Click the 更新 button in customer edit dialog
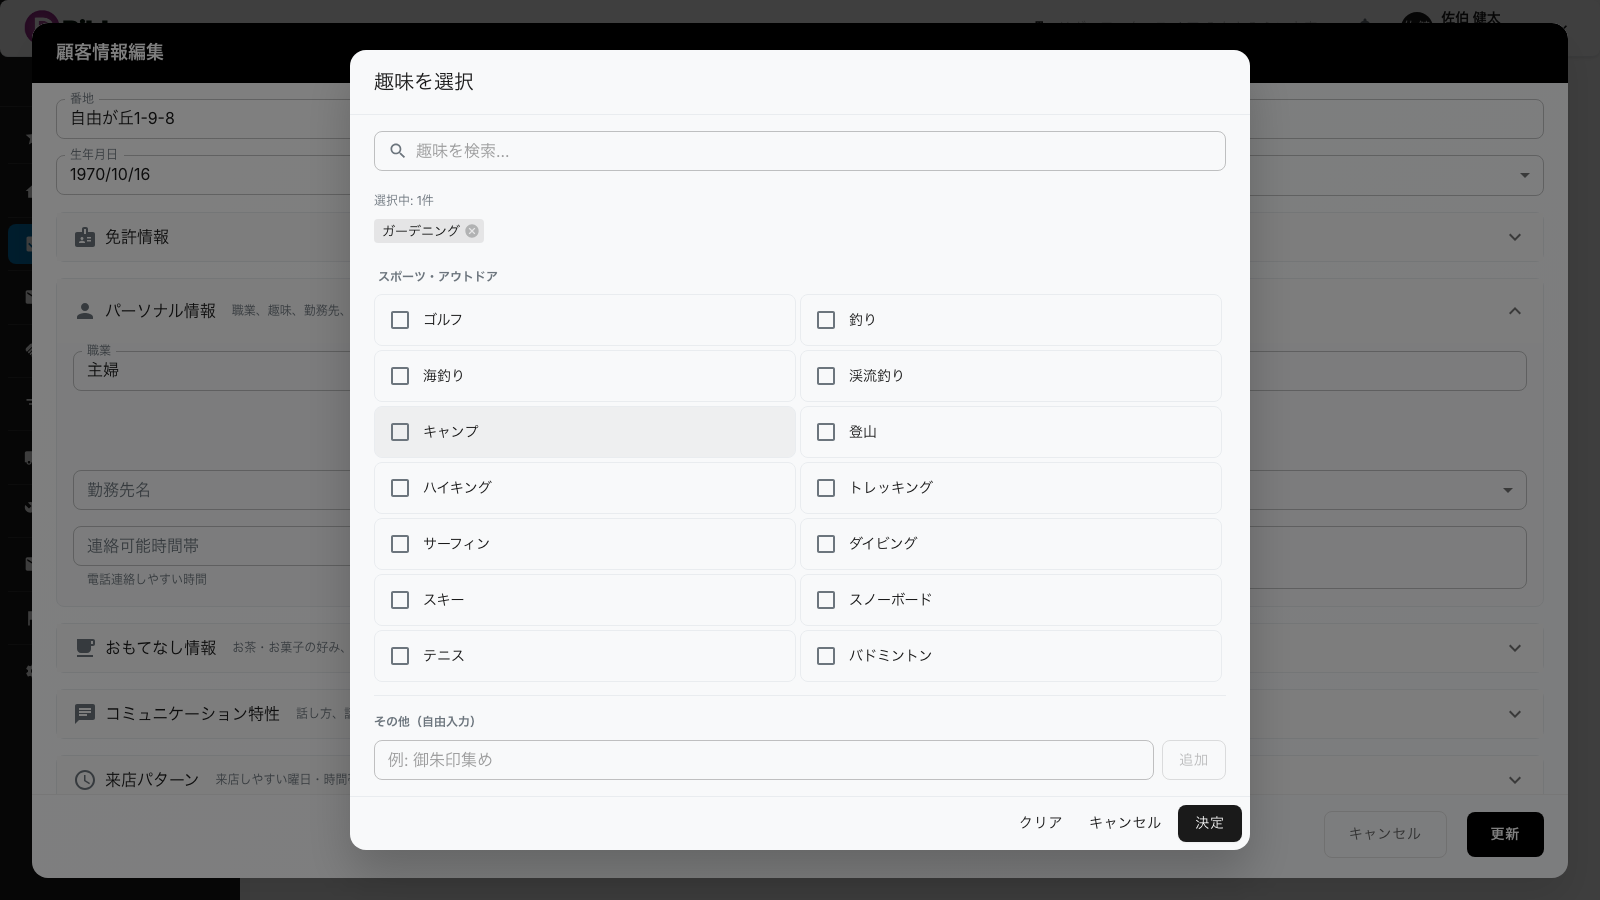Image resolution: width=1600 pixels, height=900 pixels. [1505, 834]
